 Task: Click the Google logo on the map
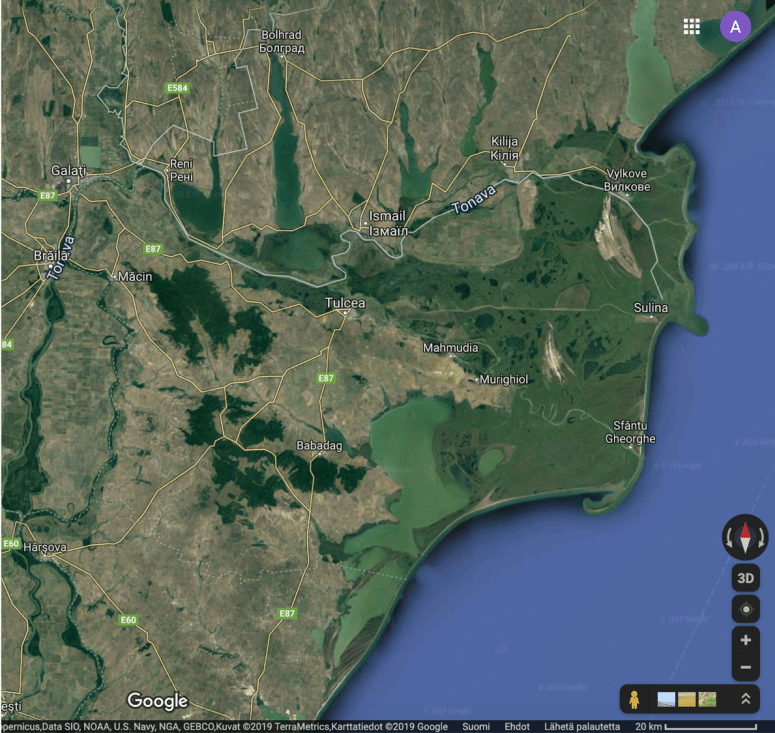tap(157, 701)
